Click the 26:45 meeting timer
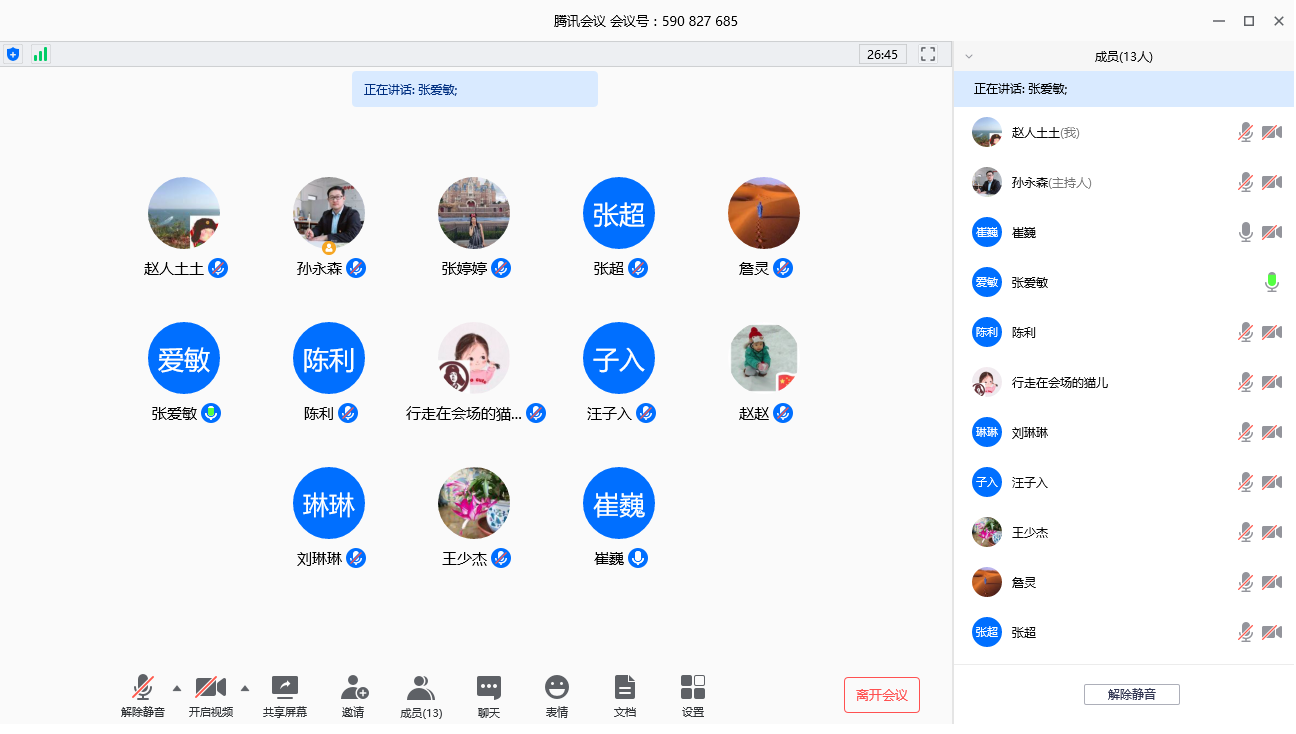Viewport: 1296px width, 734px height. pos(882,54)
